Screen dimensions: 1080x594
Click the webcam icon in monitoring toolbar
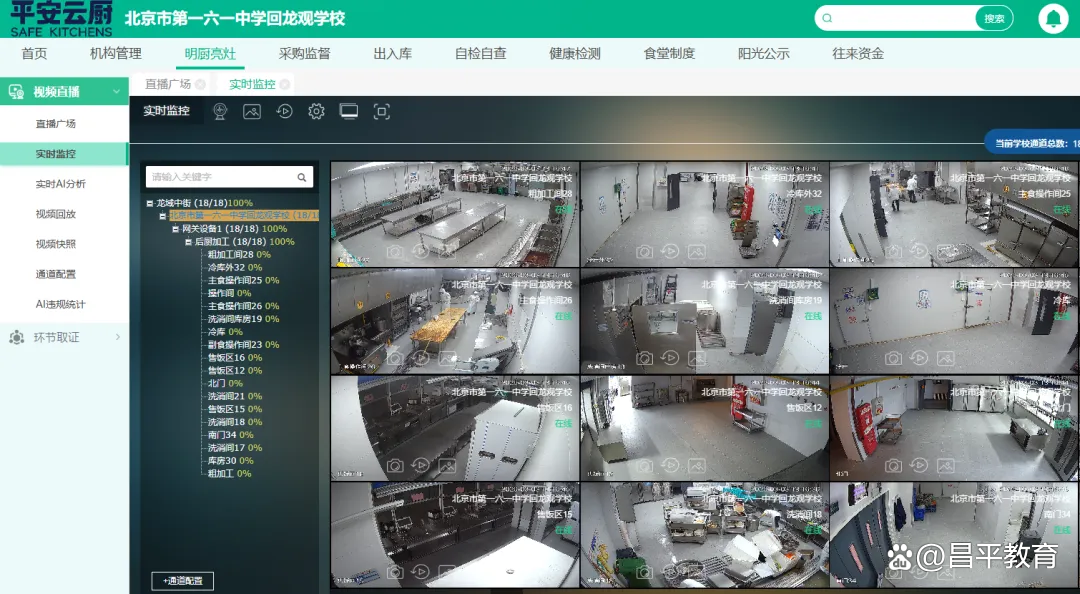(220, 112)
